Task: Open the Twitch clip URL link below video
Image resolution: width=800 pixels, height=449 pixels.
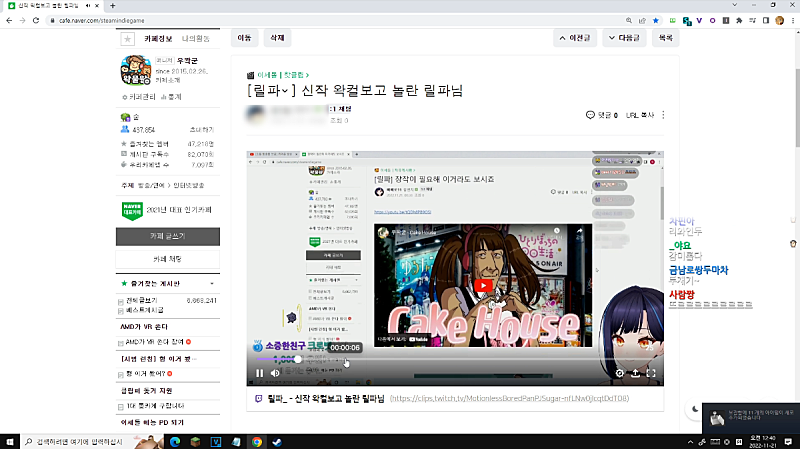Action: pos(509,398)
